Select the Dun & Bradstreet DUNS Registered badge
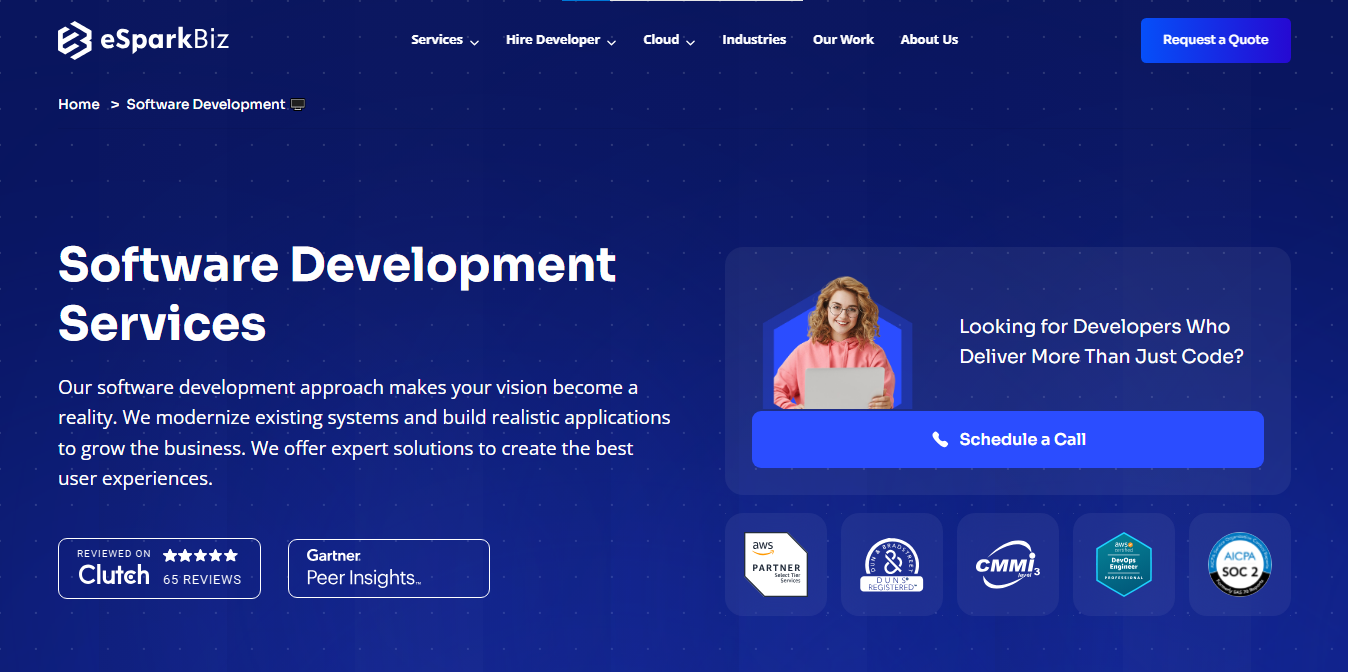Image resolution: width=1348 pixels, height=672 pixels. tap(891, 564)
